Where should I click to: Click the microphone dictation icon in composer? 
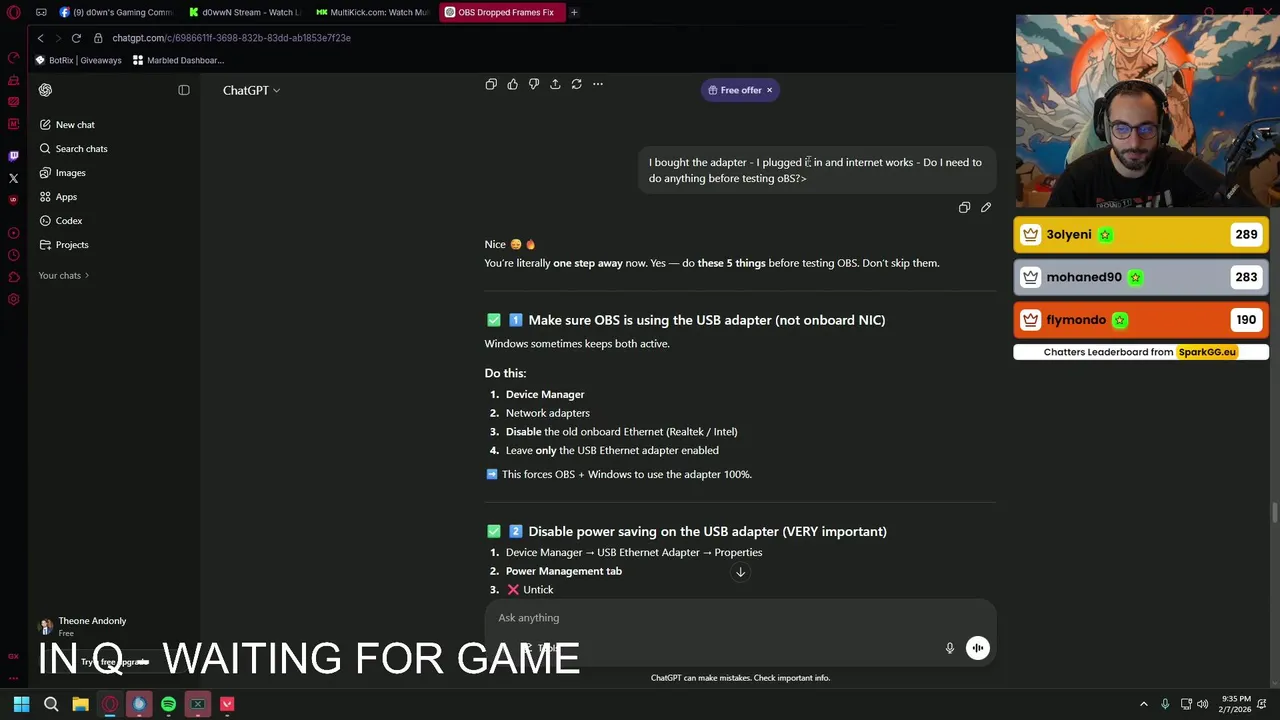950,648
